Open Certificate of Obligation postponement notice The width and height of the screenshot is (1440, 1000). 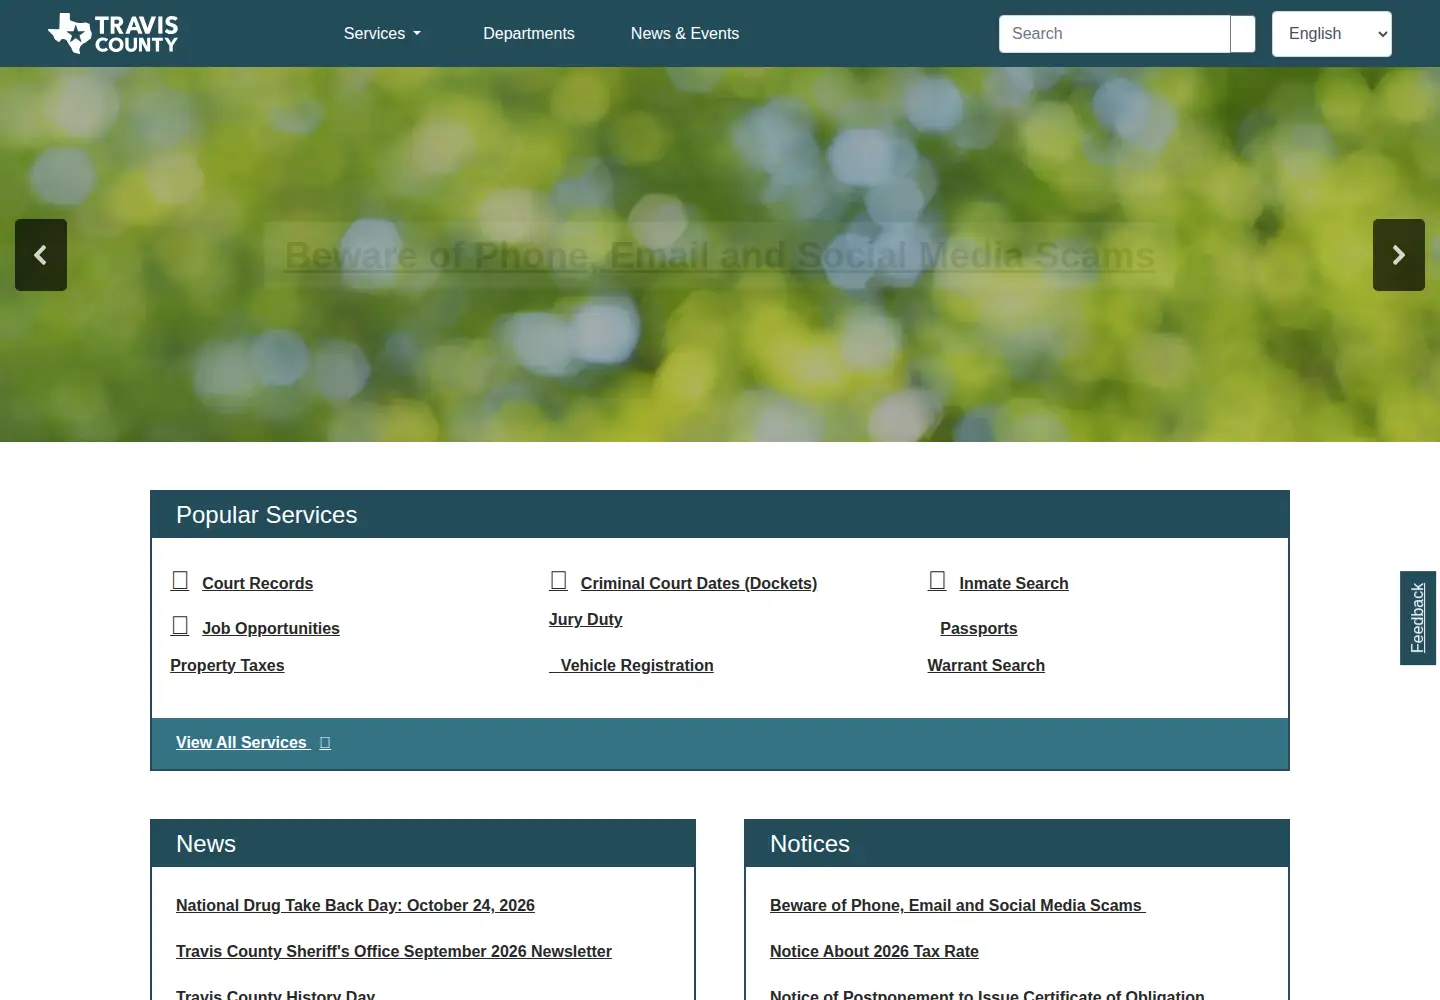[987, 994]
